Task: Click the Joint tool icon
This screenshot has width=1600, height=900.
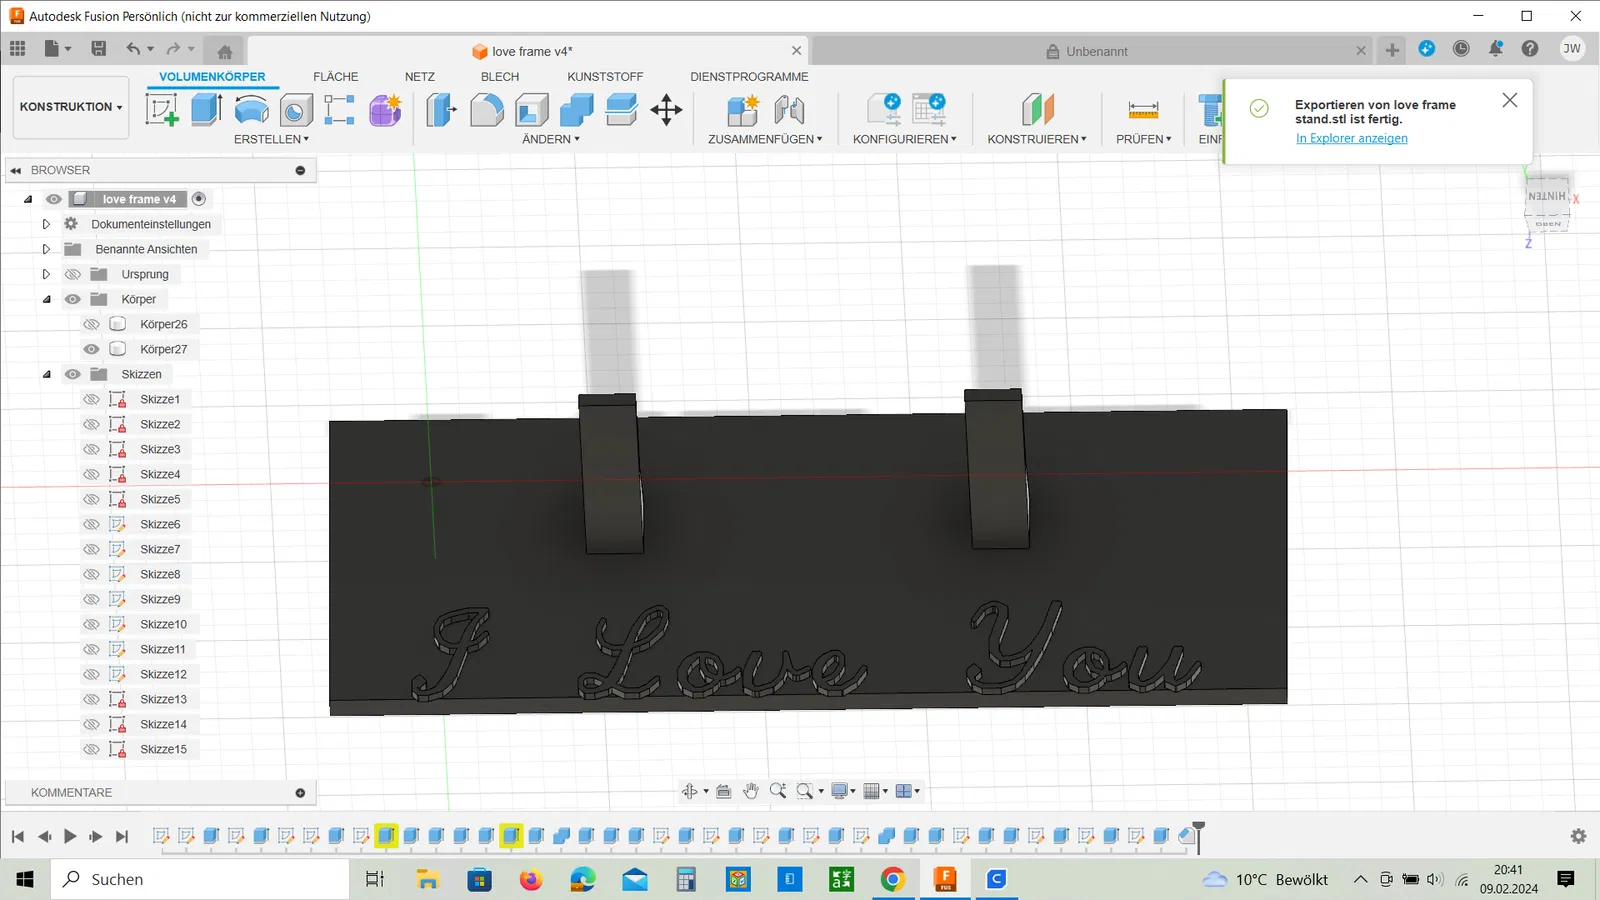Action: tap(789, 109)
